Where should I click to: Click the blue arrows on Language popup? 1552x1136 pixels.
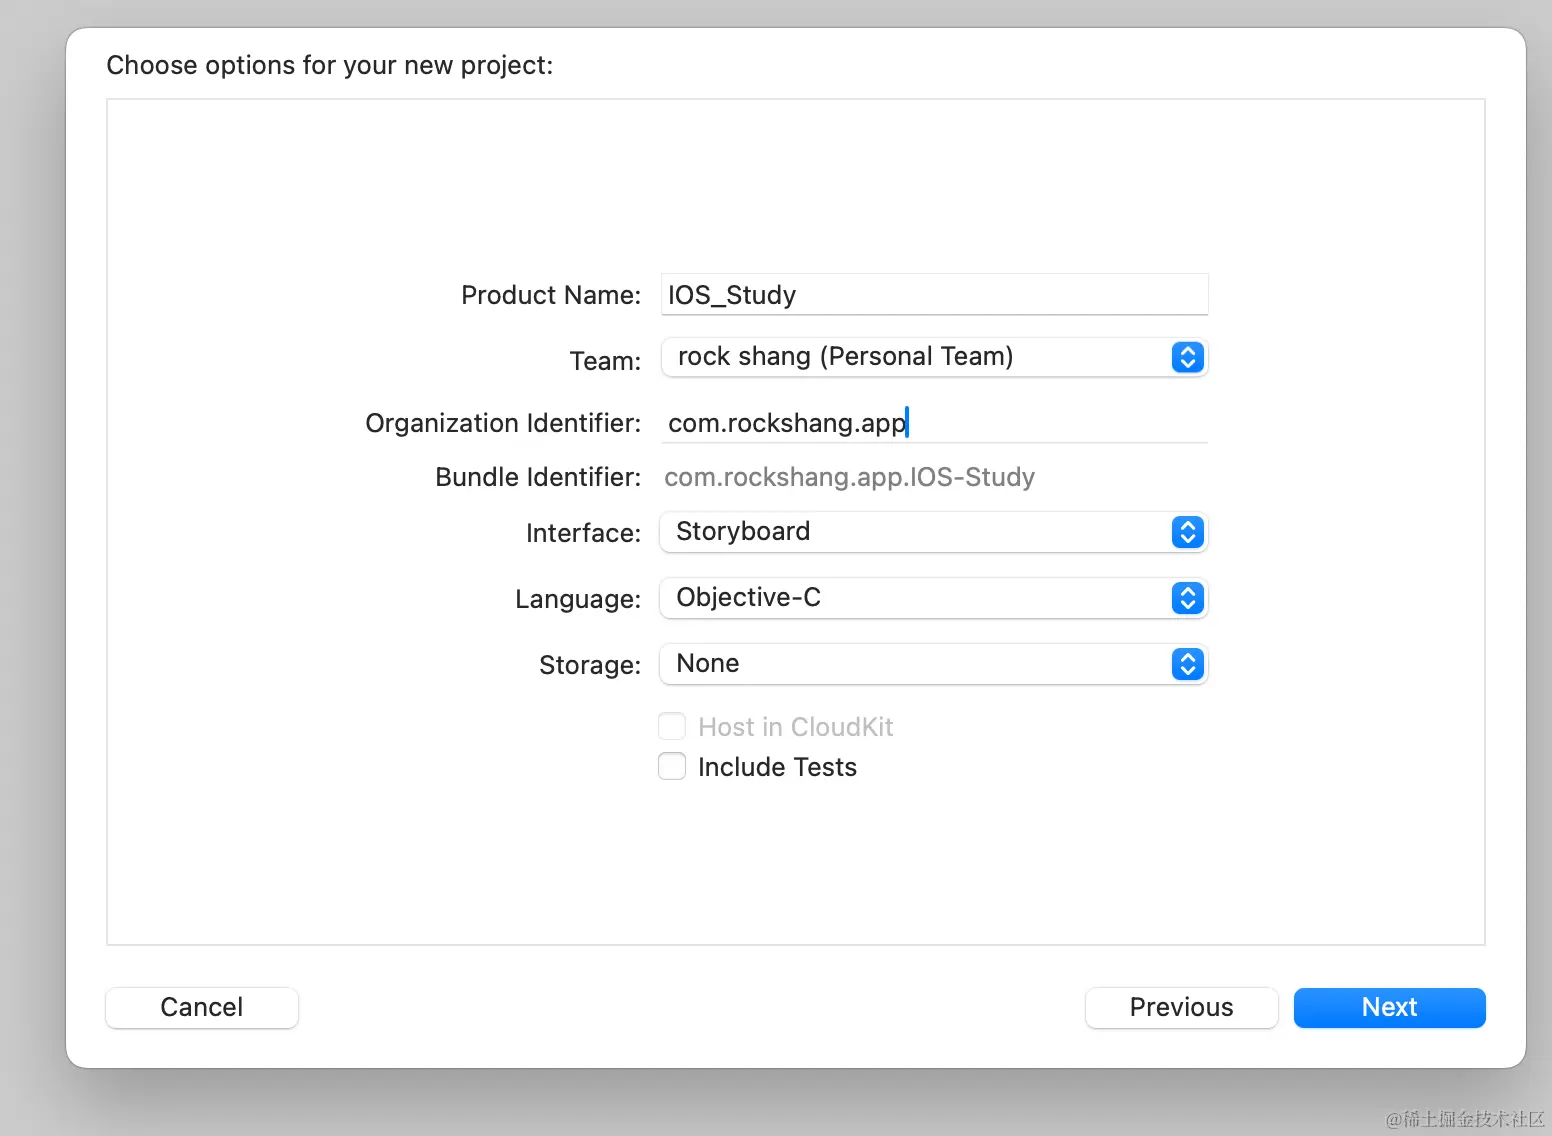pyautogui.click(x=1187, y=598)
